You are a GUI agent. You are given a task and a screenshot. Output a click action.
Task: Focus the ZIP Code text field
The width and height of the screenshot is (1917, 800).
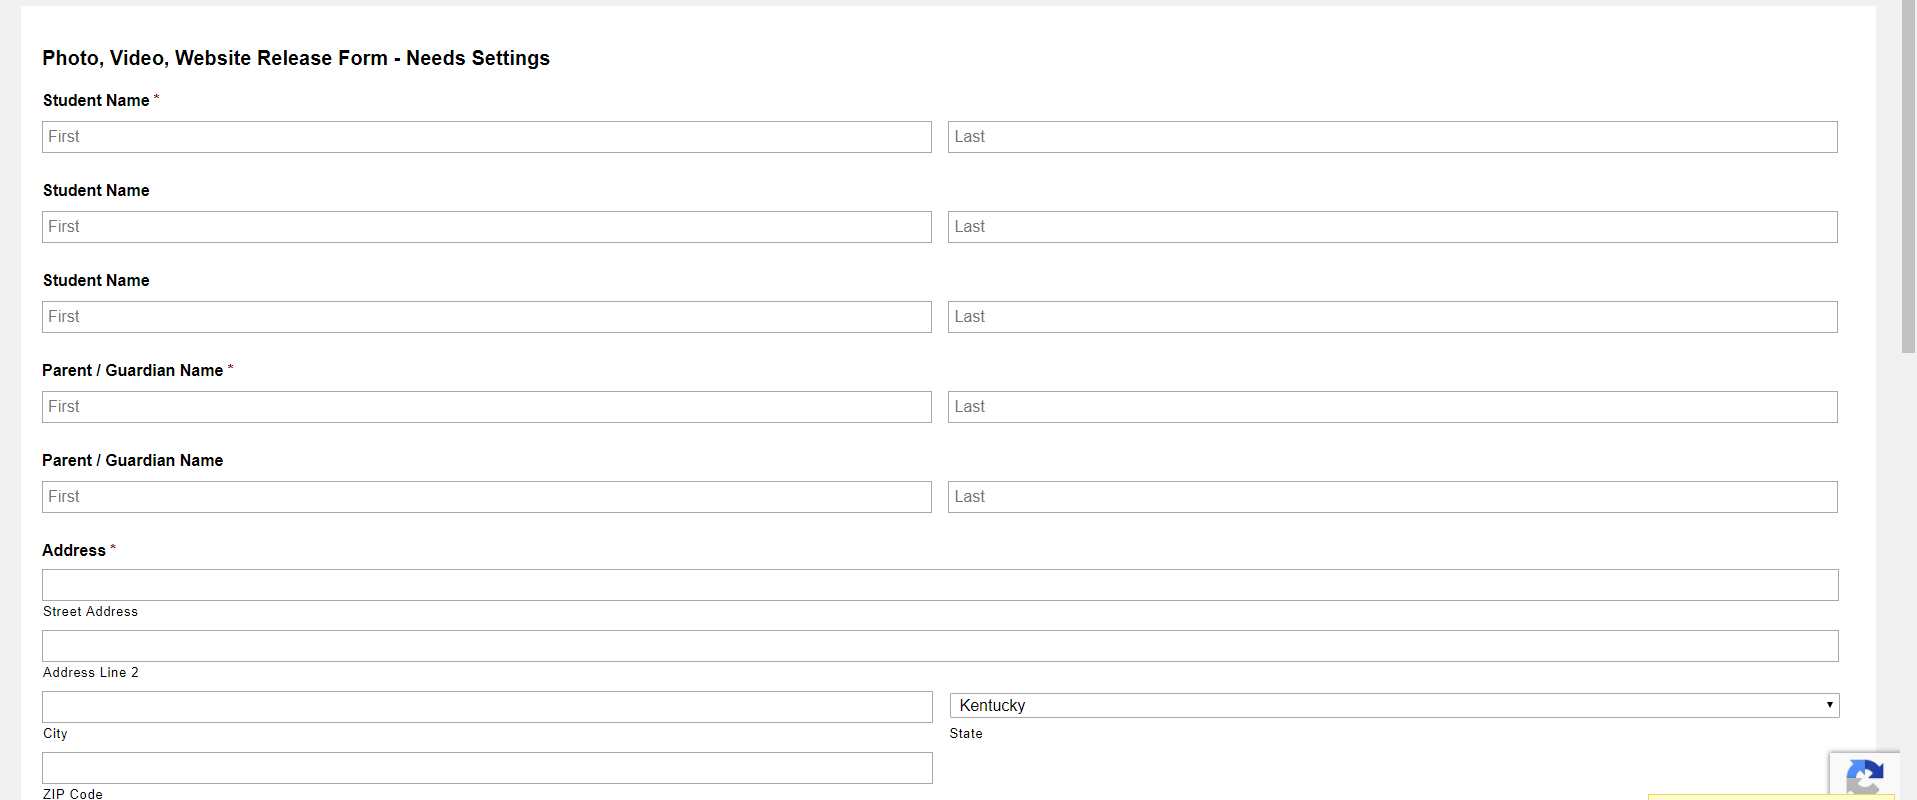pyautogui.click(x=487, y=768)
